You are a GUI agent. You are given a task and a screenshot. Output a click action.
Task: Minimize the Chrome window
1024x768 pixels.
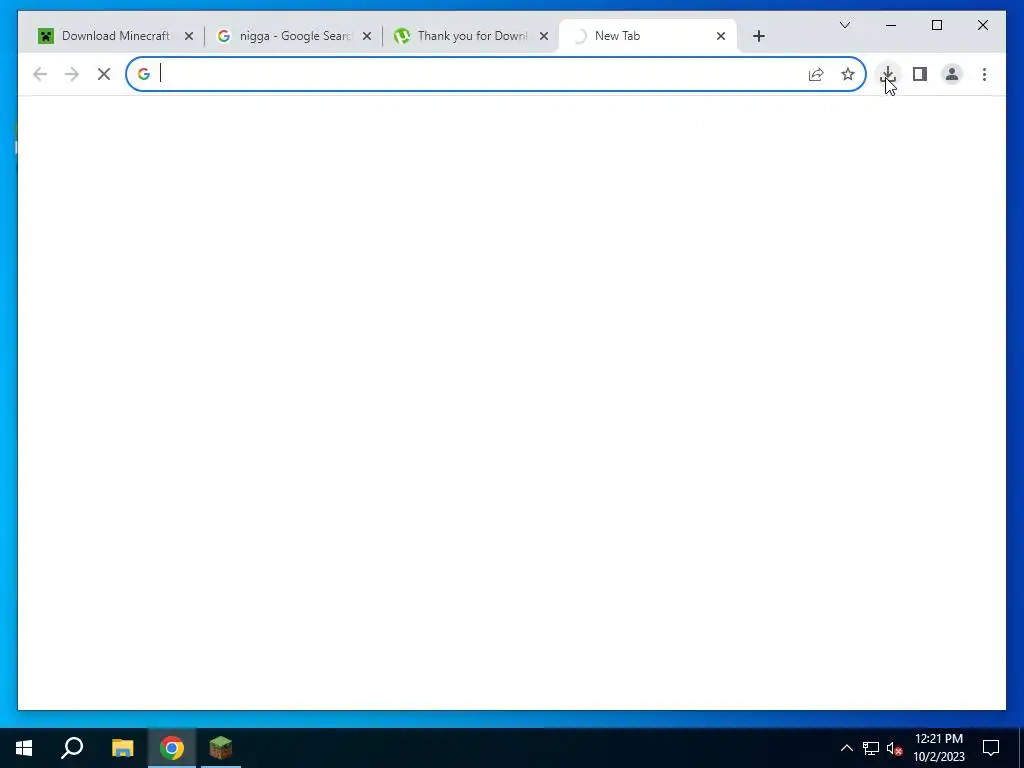tap(891, 25)
